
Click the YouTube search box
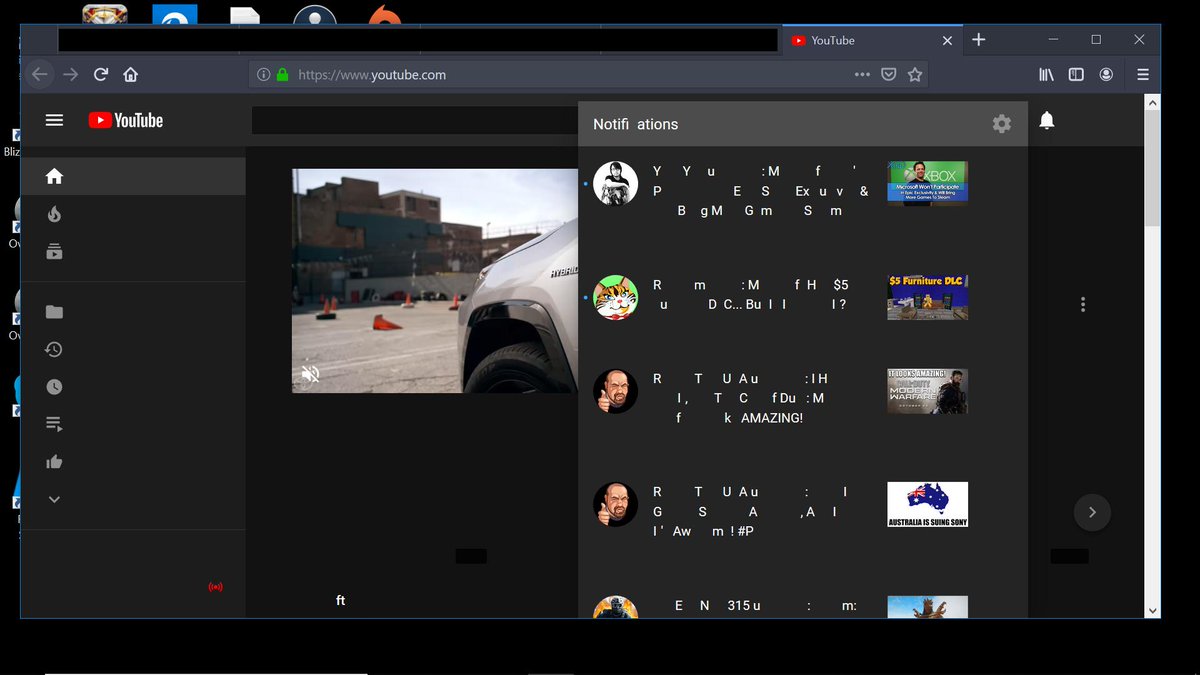click(415, 120)
